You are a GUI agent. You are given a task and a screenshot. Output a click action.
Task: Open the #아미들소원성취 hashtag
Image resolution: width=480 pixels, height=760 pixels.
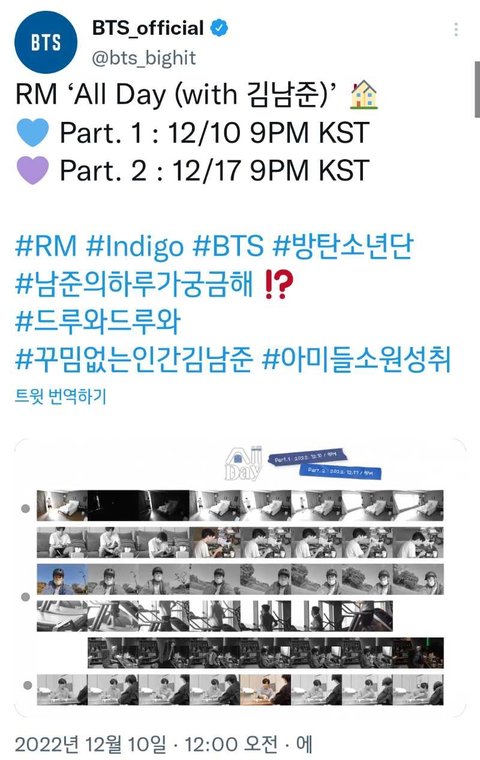pyautogui.click(x=356, y=359)
